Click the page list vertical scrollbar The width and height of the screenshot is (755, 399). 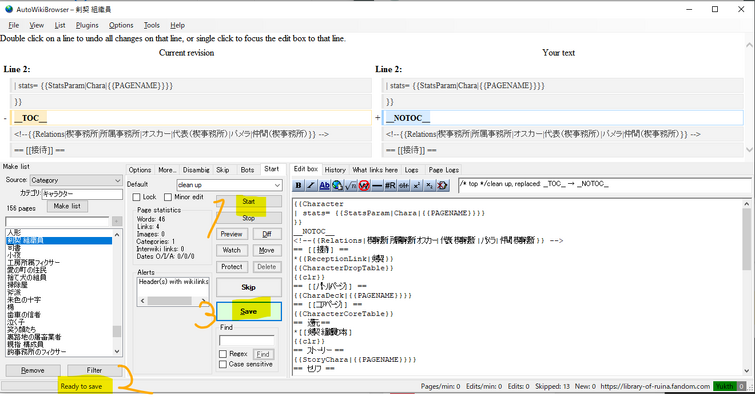click(117, 292)
